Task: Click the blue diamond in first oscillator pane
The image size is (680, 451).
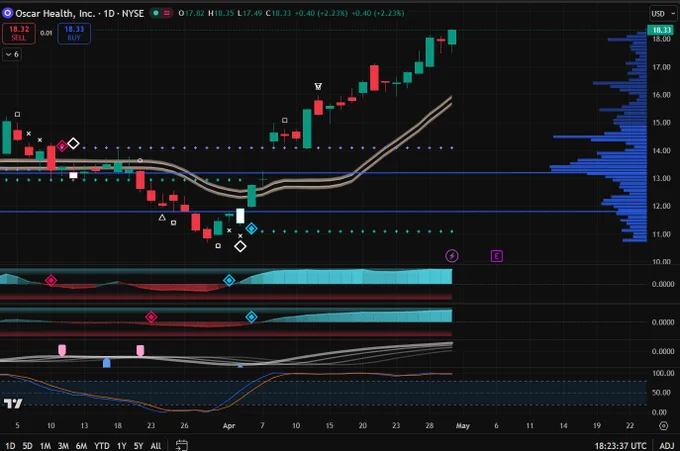Action: click(x=229, y=281)
